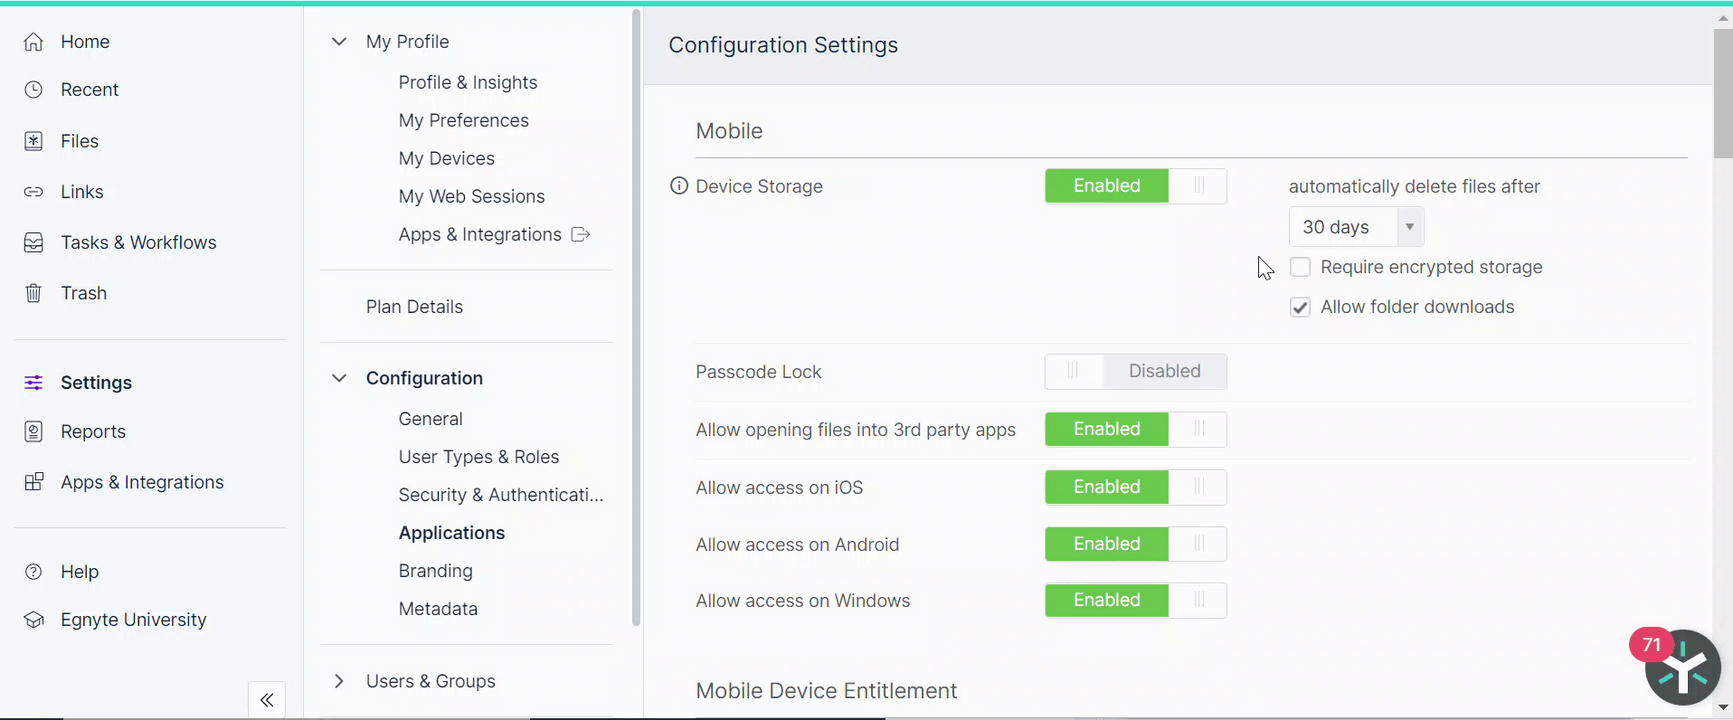Open Plan Details page

click(415, 307)
